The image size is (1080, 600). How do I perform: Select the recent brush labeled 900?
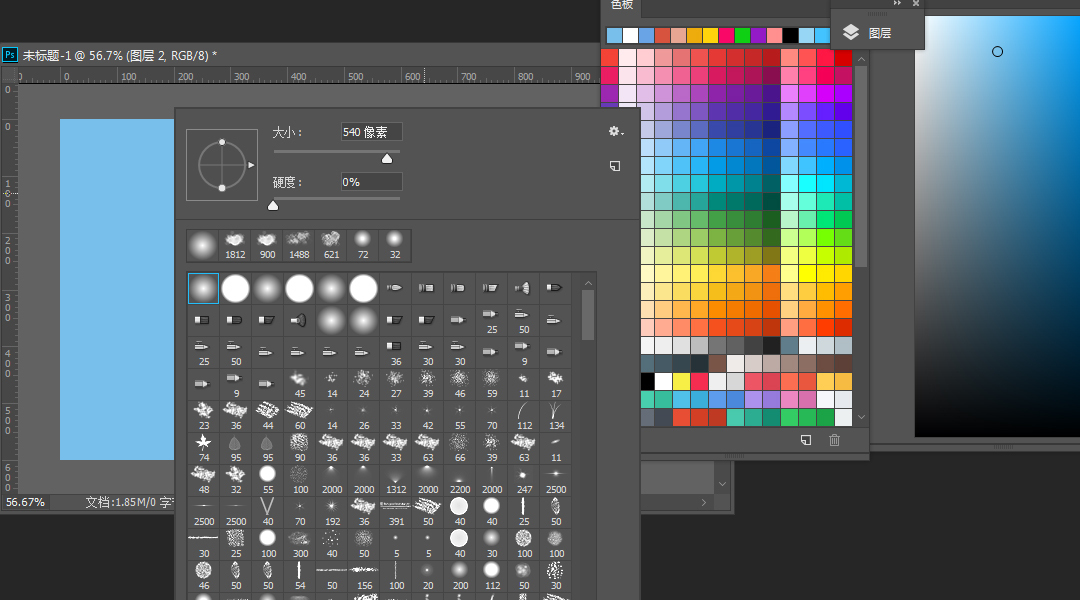point(267,246)
